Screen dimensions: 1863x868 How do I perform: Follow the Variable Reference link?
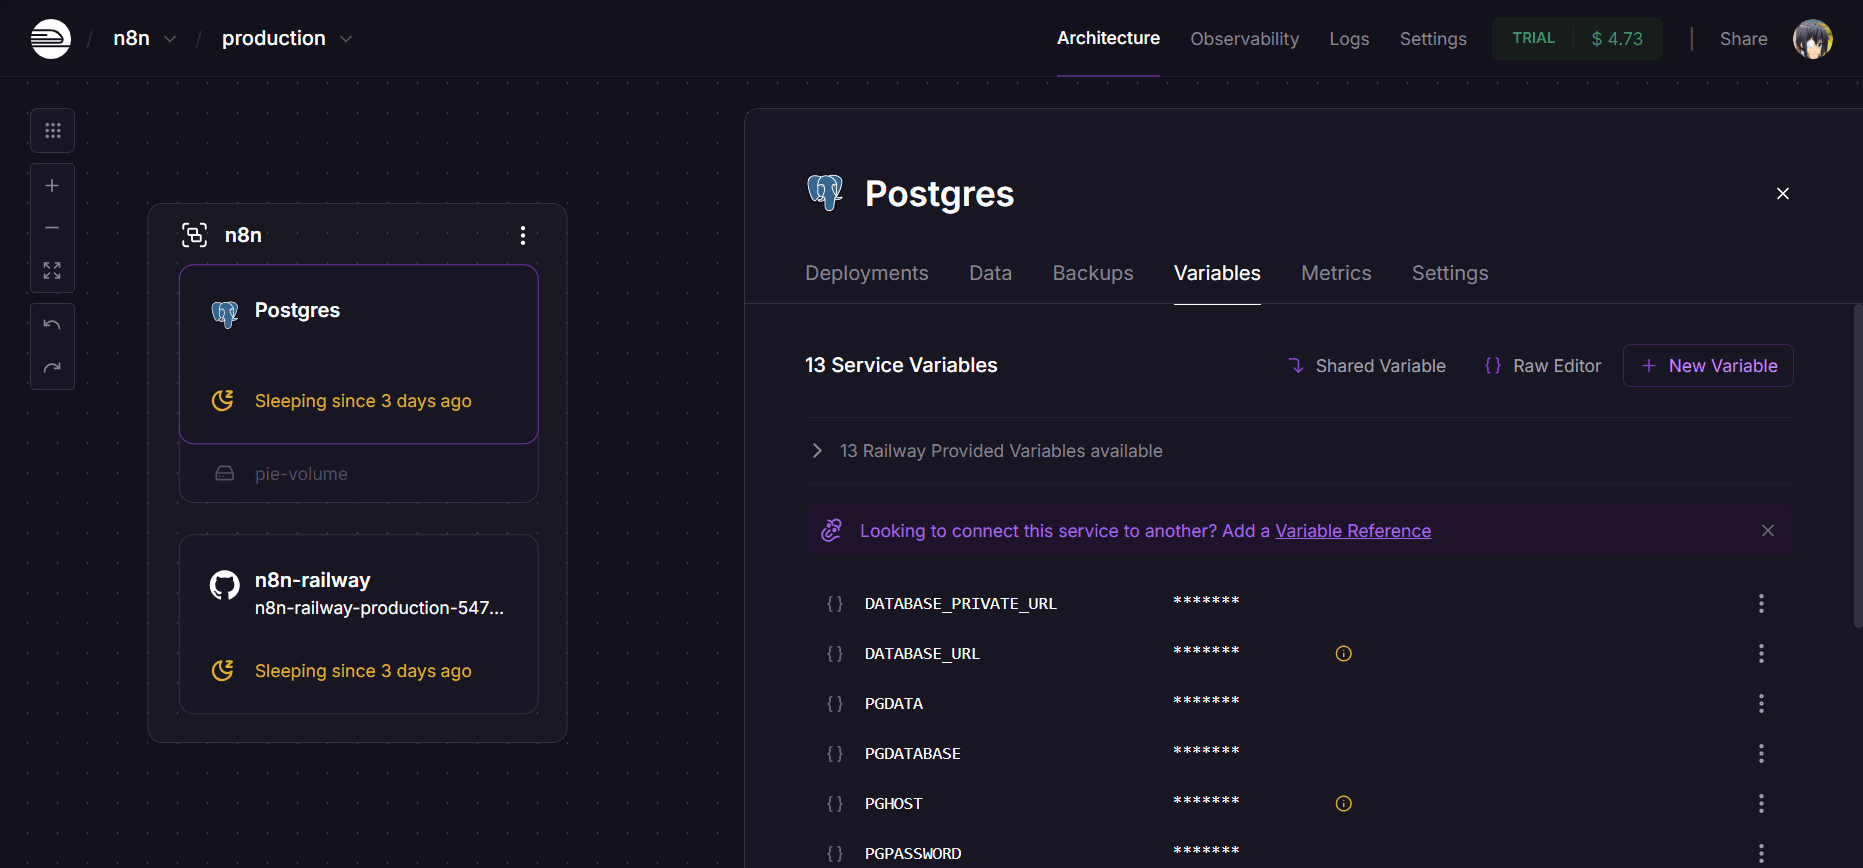point(1353,531)
